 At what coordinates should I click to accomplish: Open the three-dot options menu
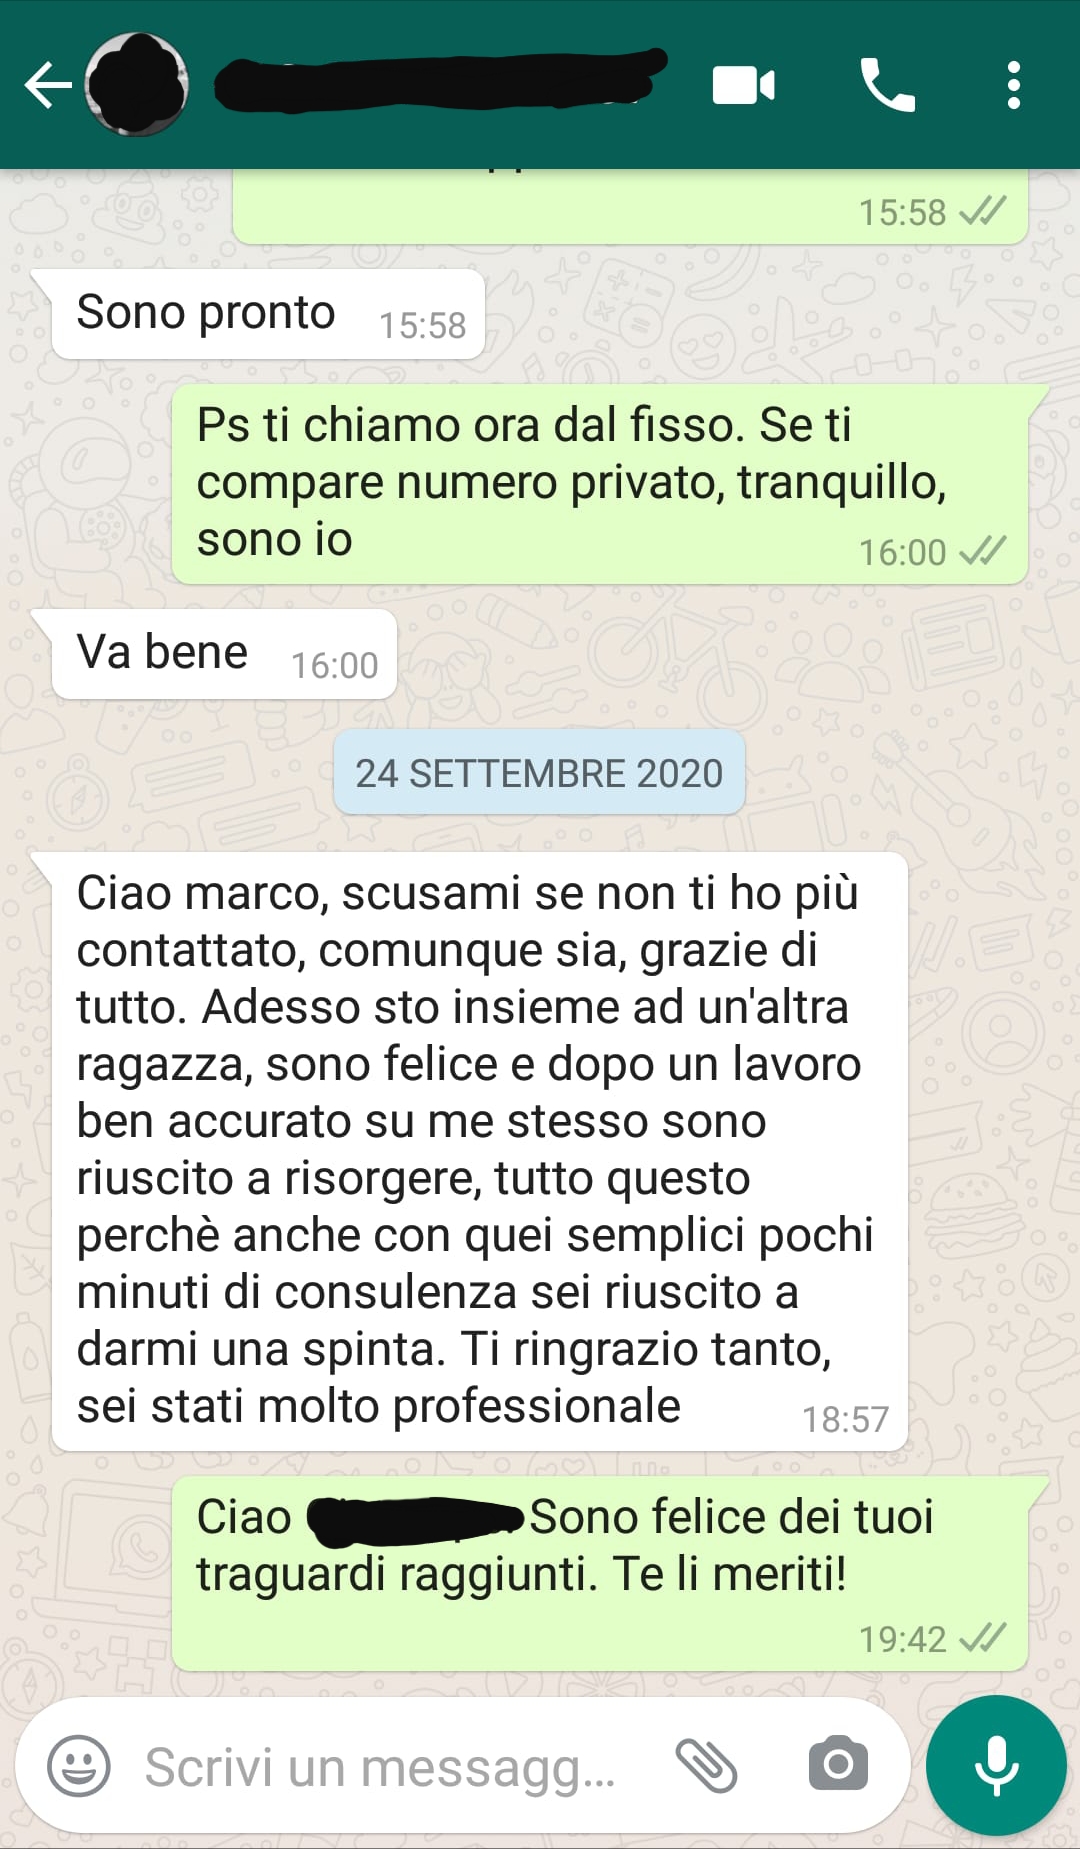[x=1013, y=85]
